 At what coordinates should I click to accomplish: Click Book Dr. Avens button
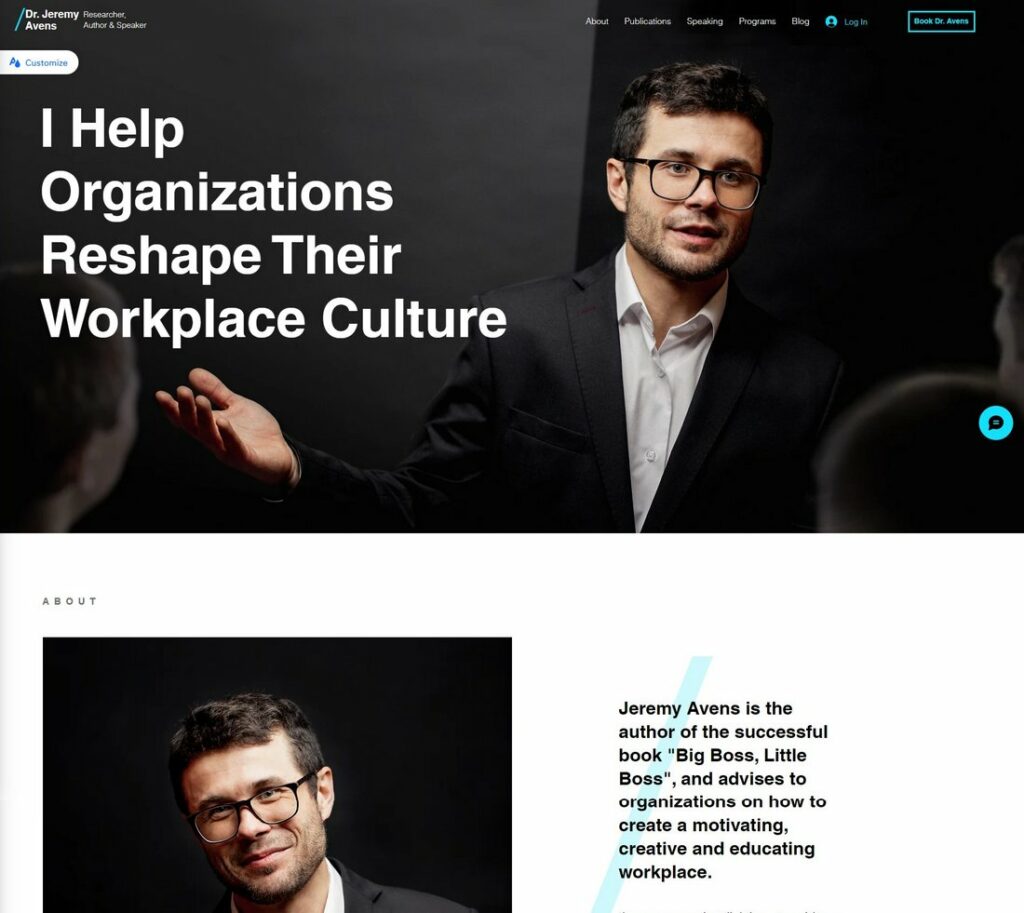[941, 21]
